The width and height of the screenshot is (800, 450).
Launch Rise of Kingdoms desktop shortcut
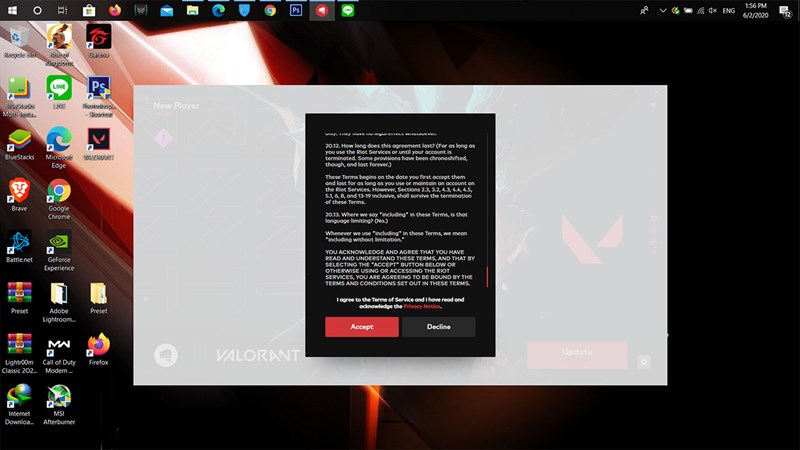[x=59, y=45]
